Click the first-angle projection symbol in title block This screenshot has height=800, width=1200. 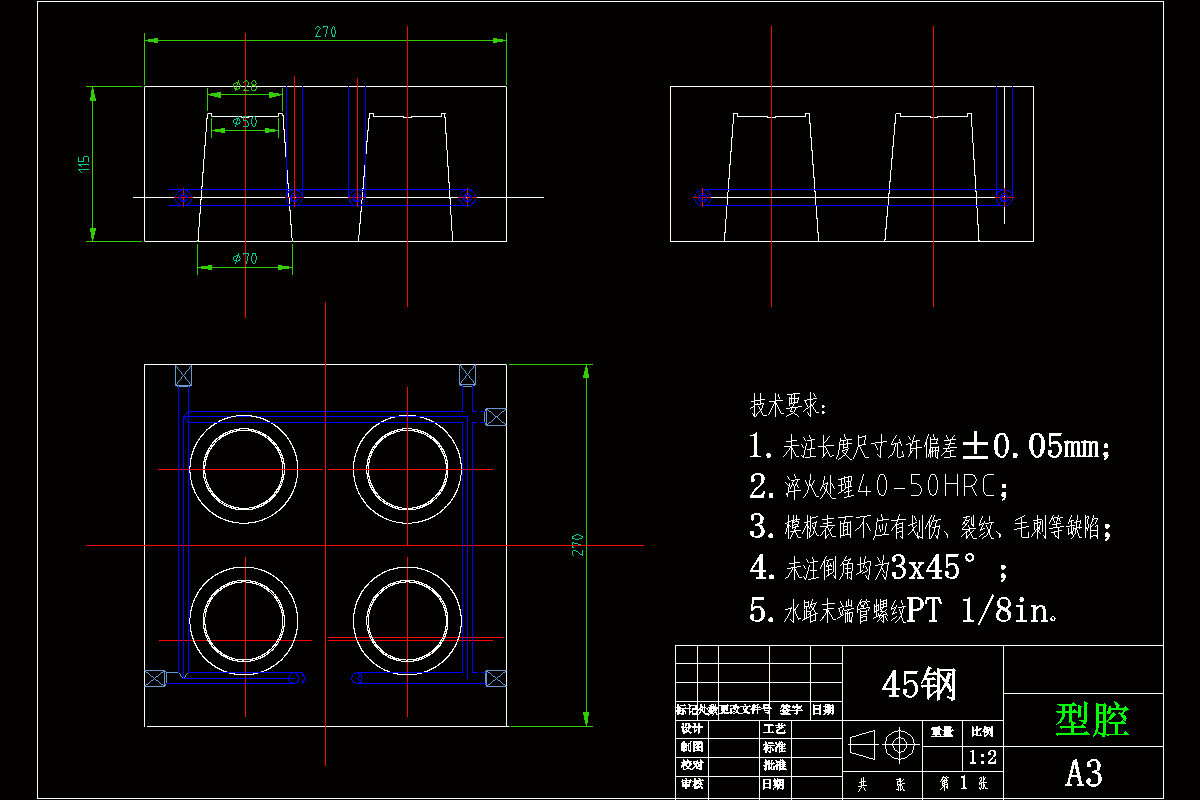click(884, 745)
